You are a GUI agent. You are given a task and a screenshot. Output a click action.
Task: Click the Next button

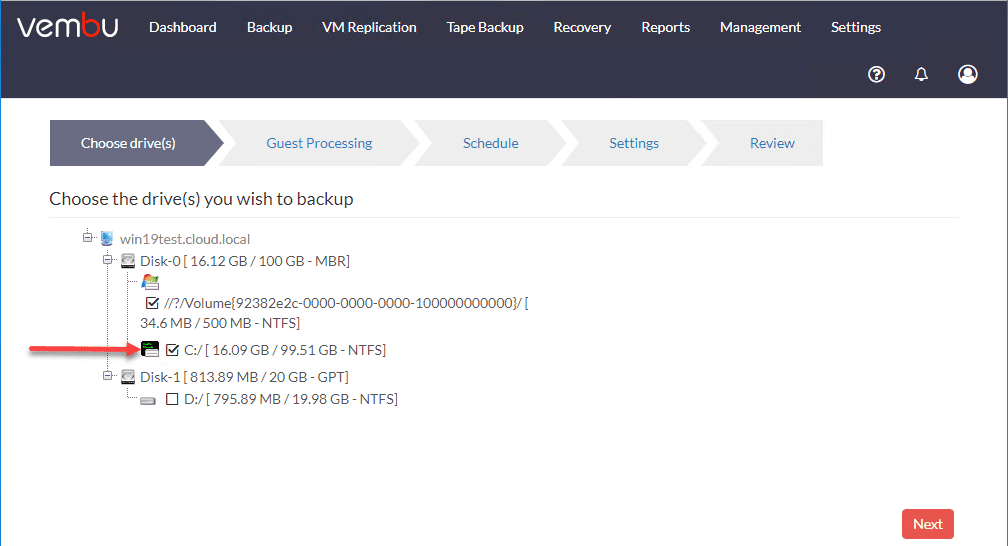(927, 524)
